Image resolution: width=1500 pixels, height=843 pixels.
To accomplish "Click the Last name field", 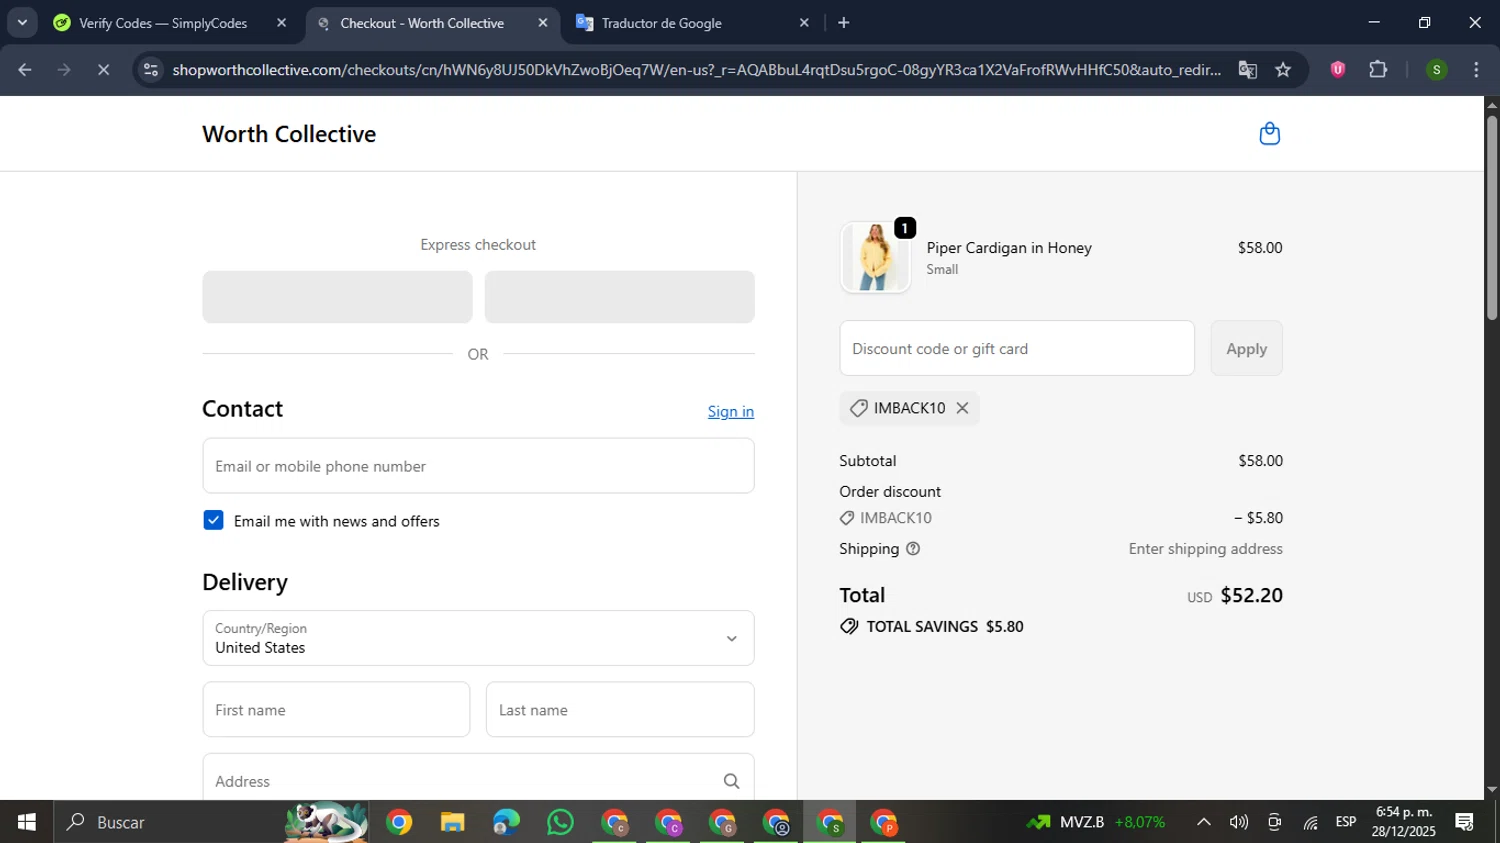I will [620, 710].
